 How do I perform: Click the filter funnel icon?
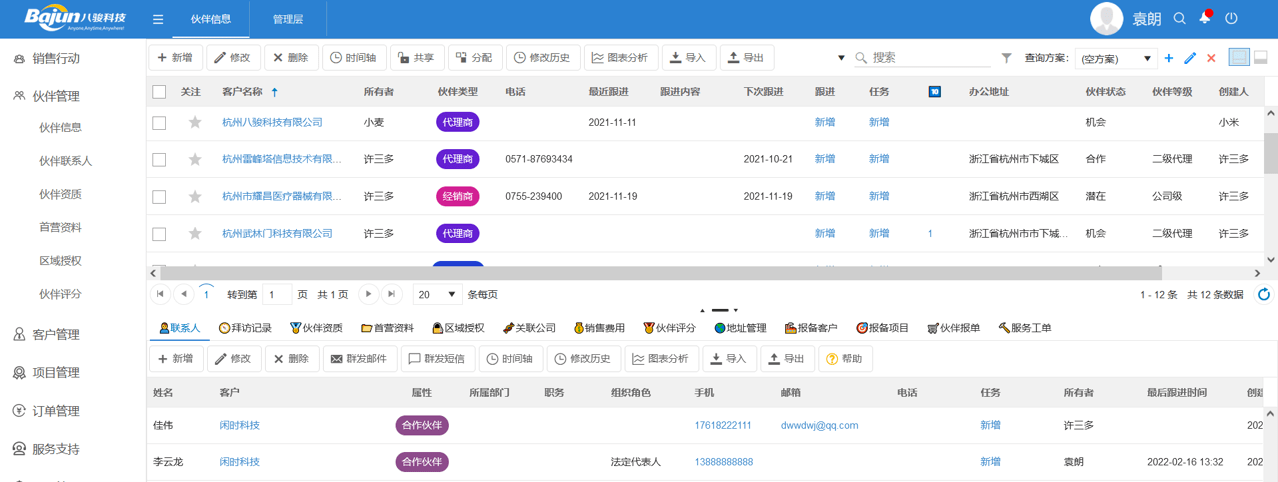(1006, 58)
